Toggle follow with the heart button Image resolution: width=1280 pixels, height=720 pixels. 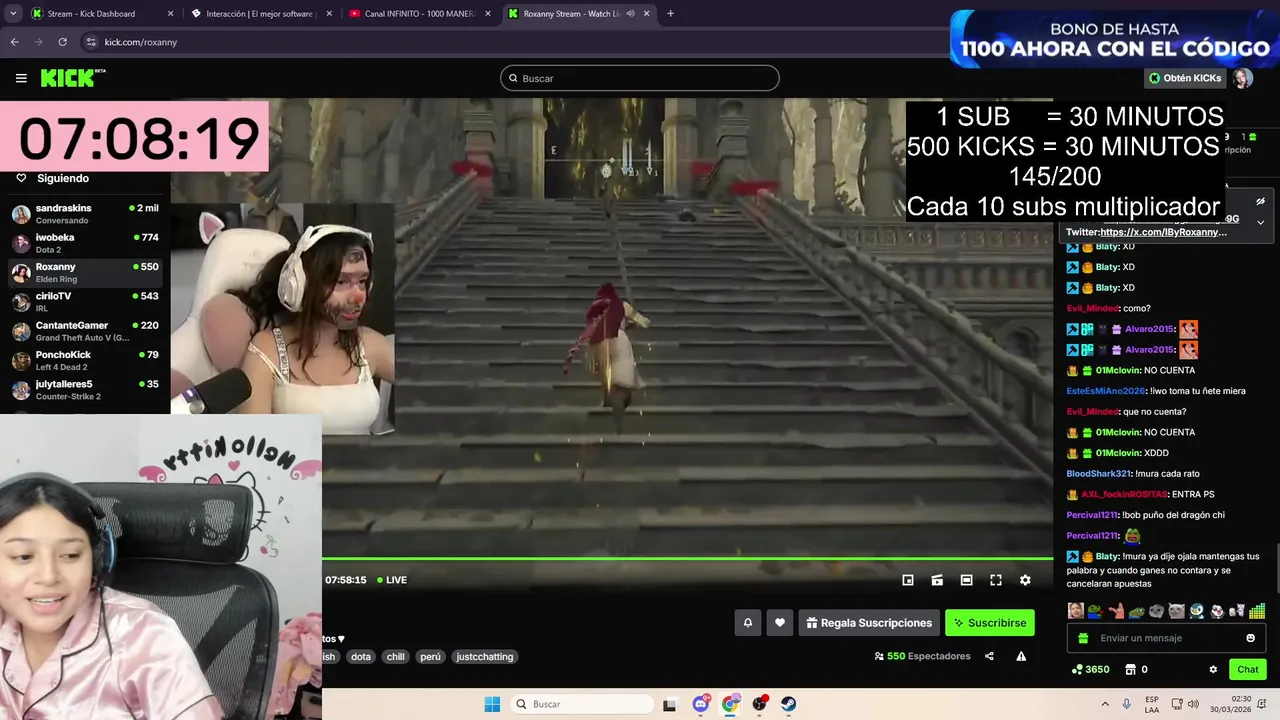pos(780,623)
